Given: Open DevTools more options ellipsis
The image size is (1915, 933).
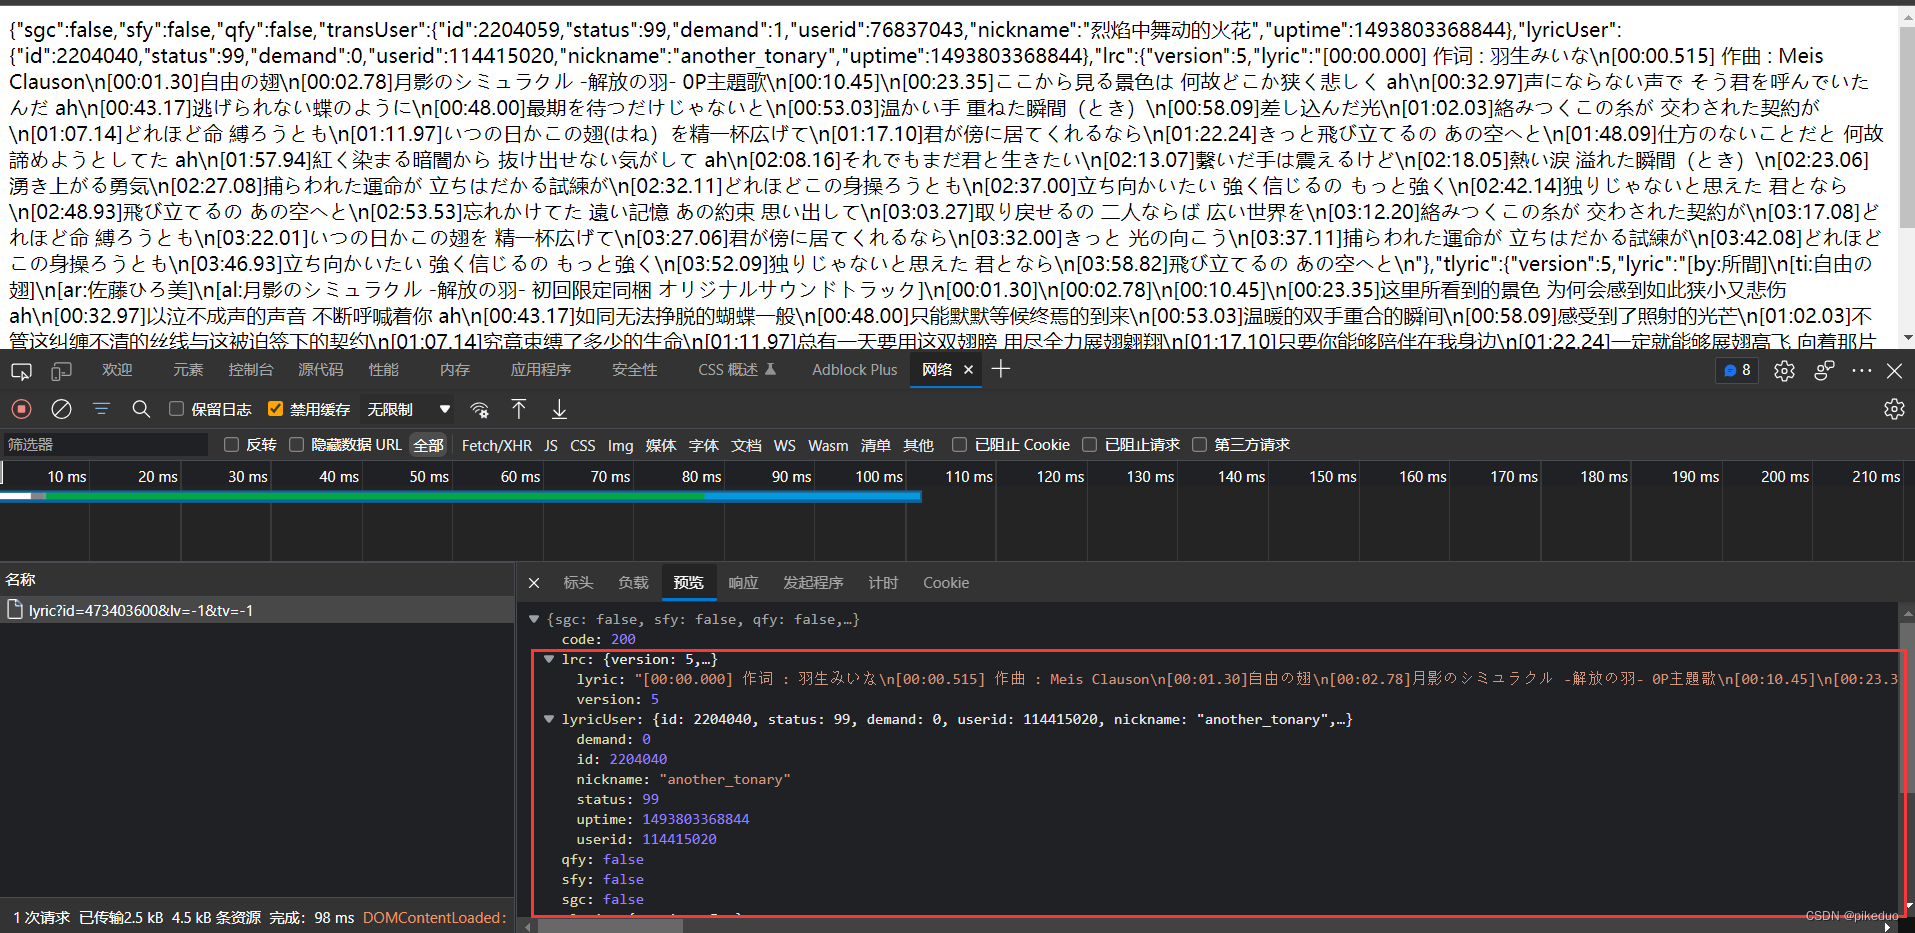Looking at the screenshot, I should pos(1861,371).
